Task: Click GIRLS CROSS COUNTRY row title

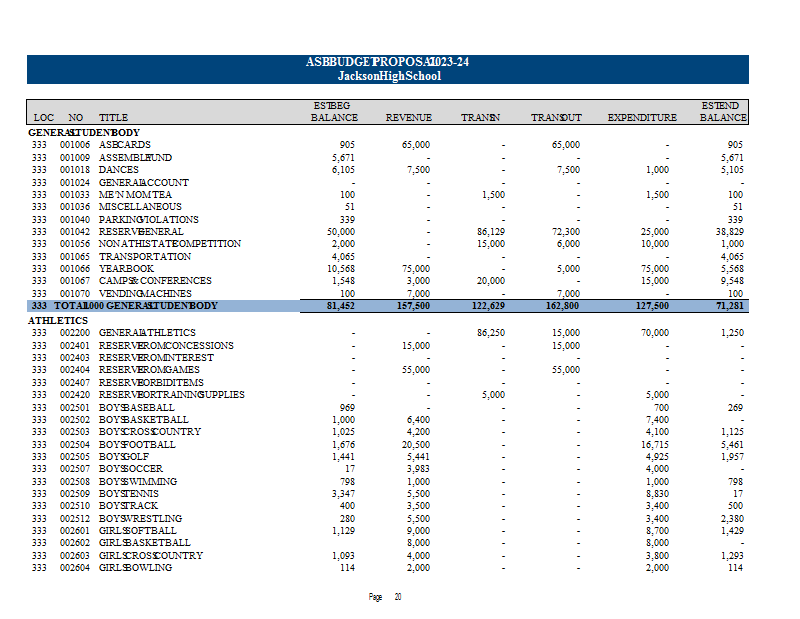Action: pyautogui.click(x=151, y=556)
